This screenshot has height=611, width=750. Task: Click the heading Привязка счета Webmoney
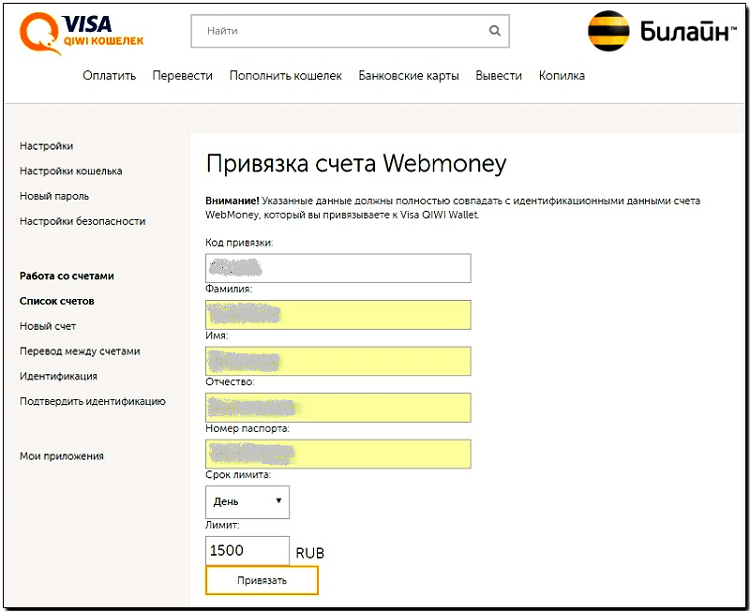(x=356, y=164)
